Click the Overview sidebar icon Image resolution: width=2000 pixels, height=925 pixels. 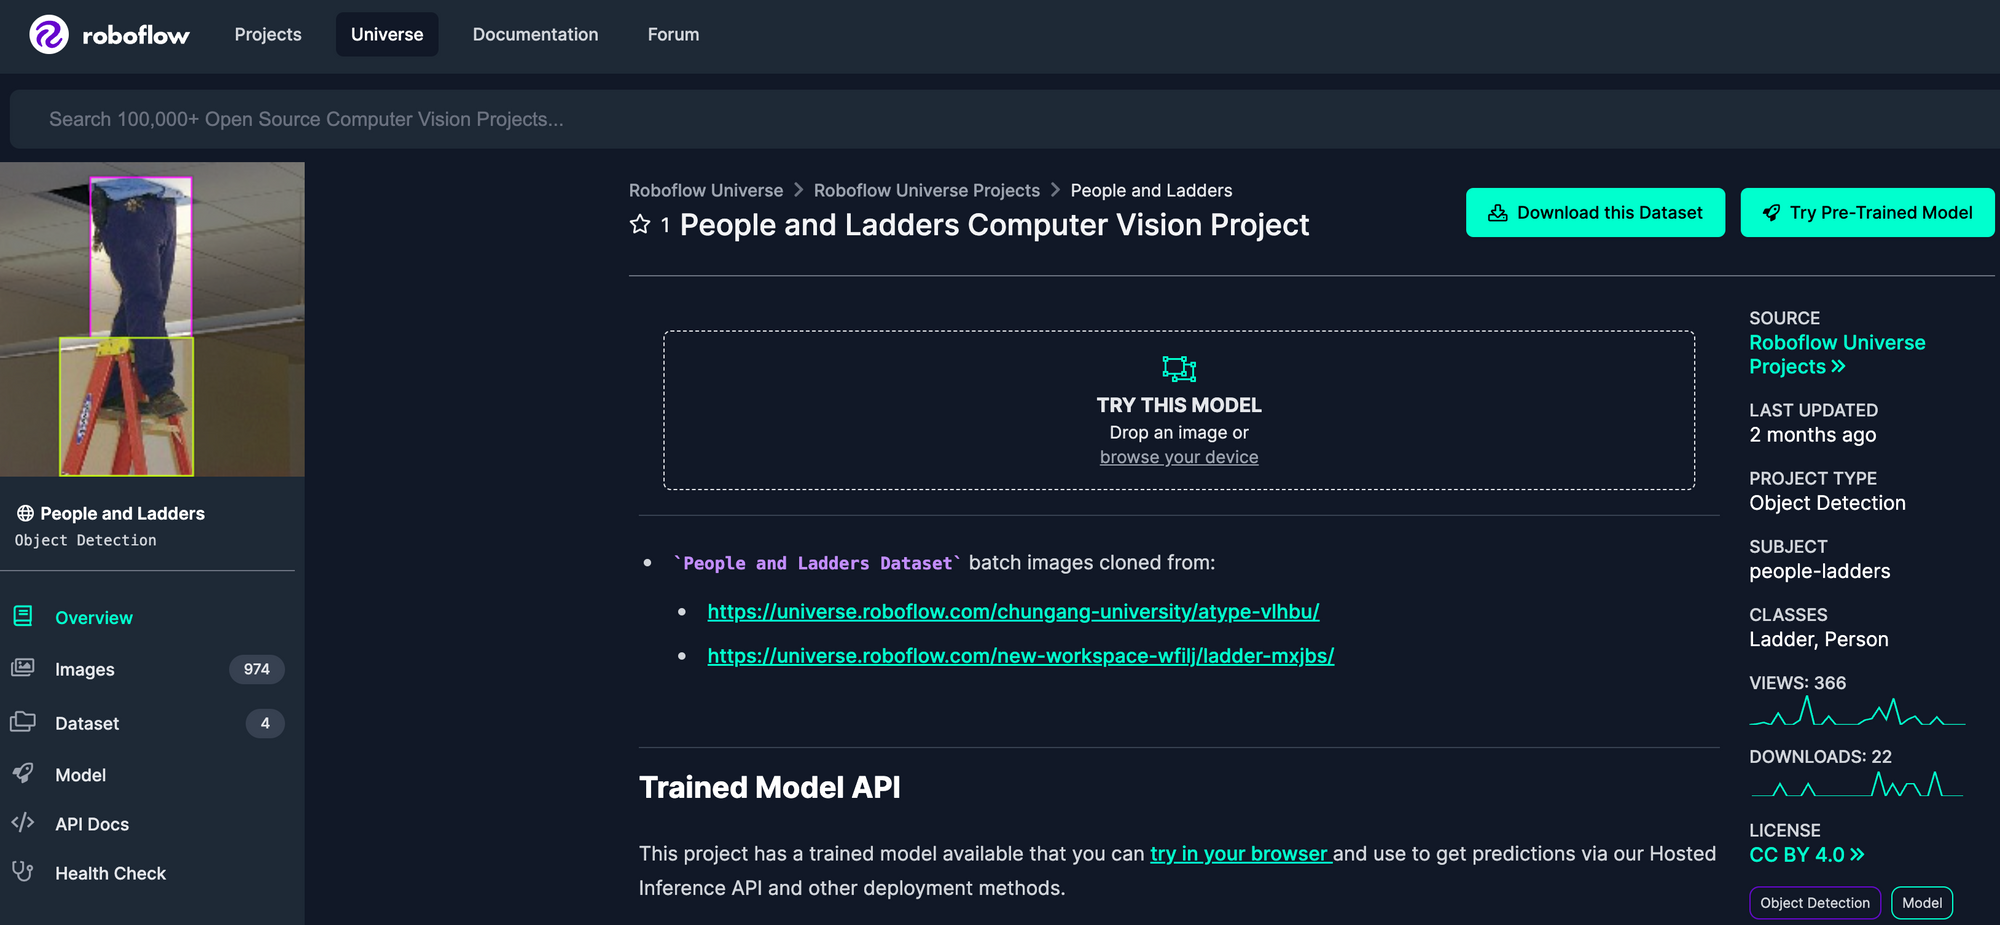tap(23, 616)
